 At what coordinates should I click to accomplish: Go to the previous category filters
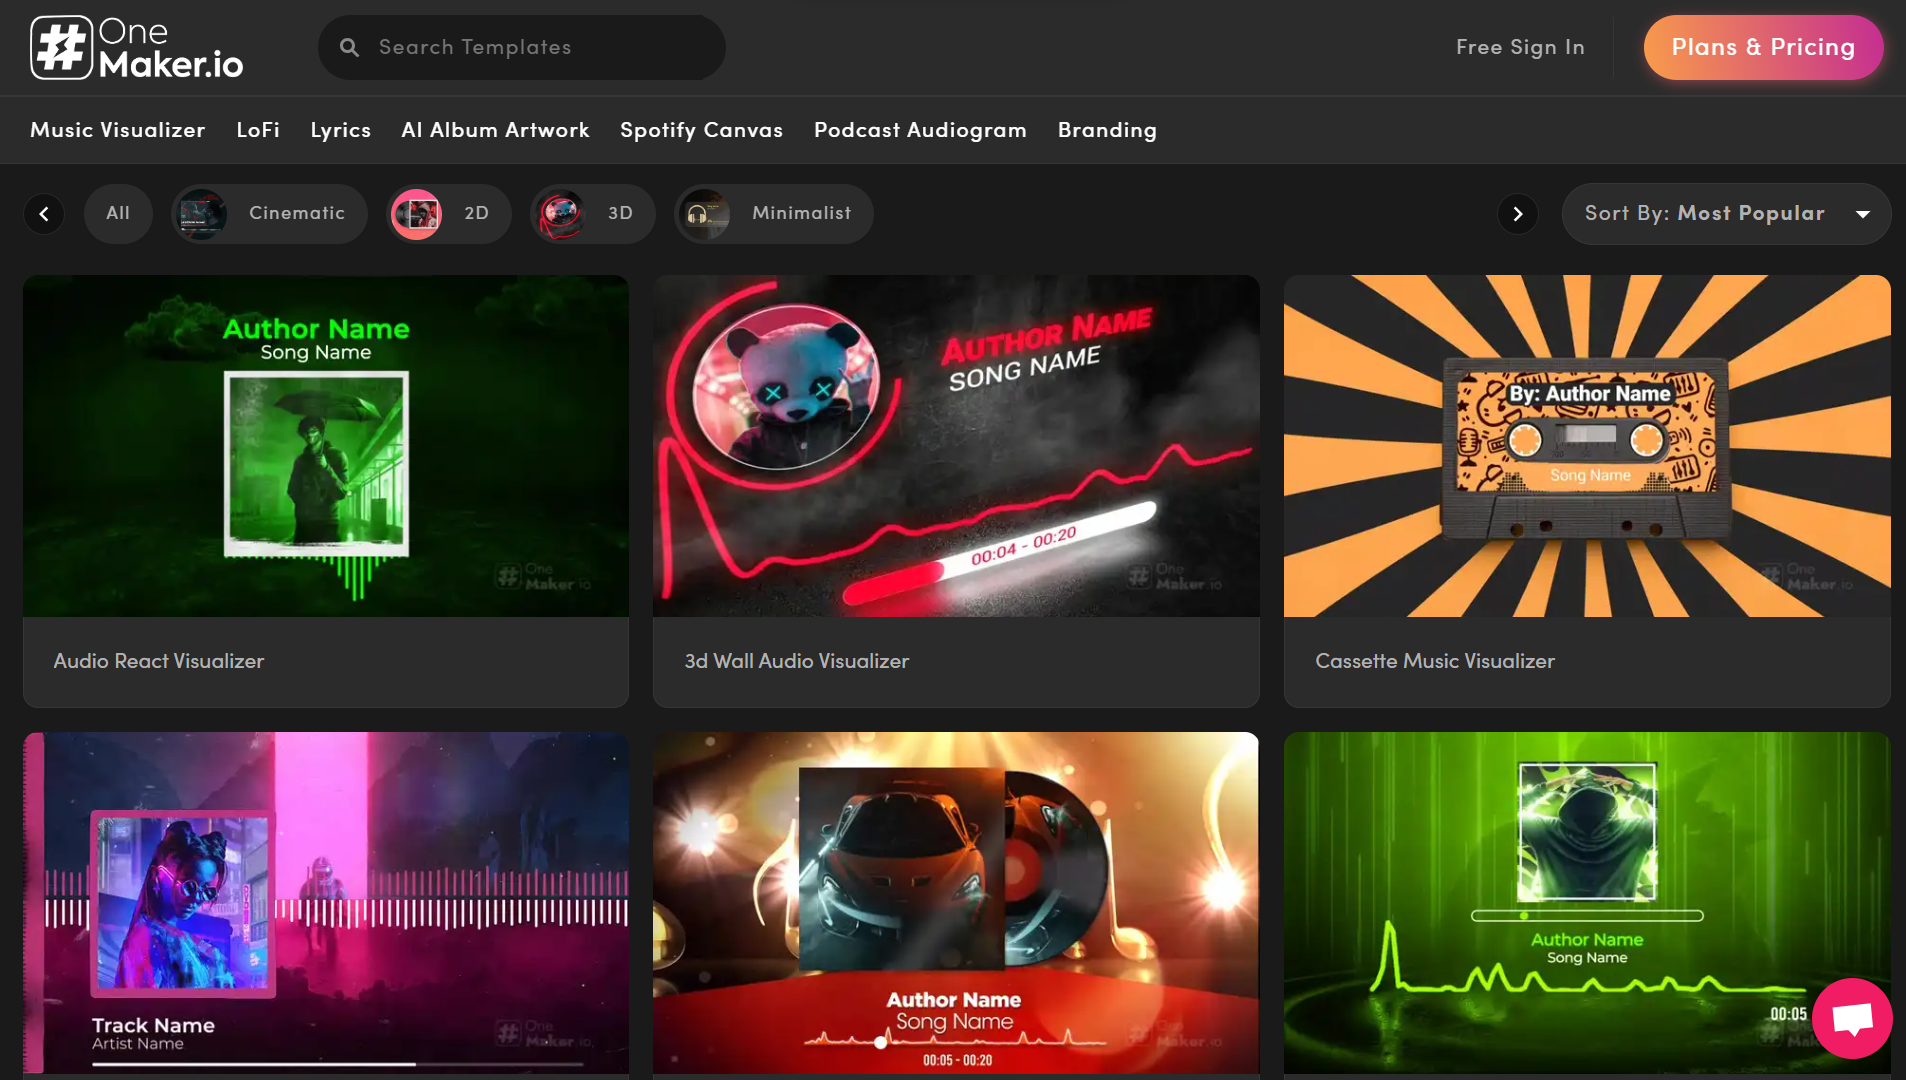(x=44, y=214)
